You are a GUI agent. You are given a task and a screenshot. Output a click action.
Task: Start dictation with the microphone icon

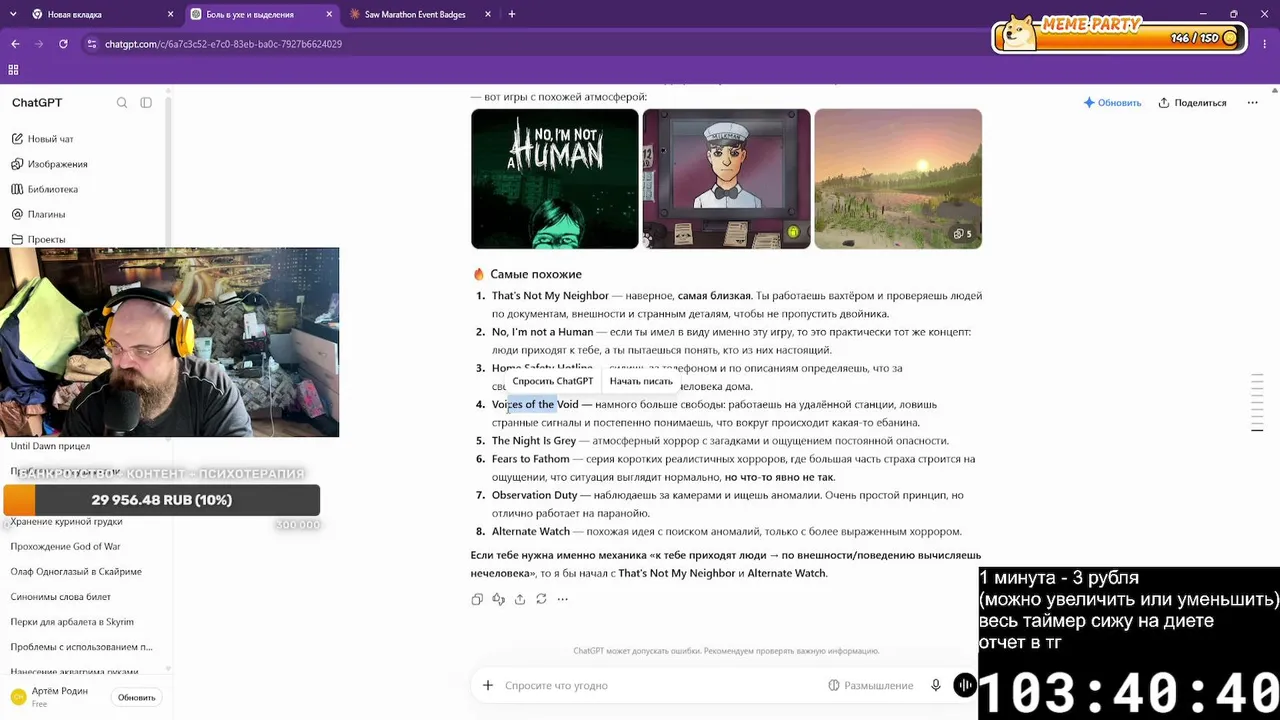pyautogui.click(x=936, y=685)
